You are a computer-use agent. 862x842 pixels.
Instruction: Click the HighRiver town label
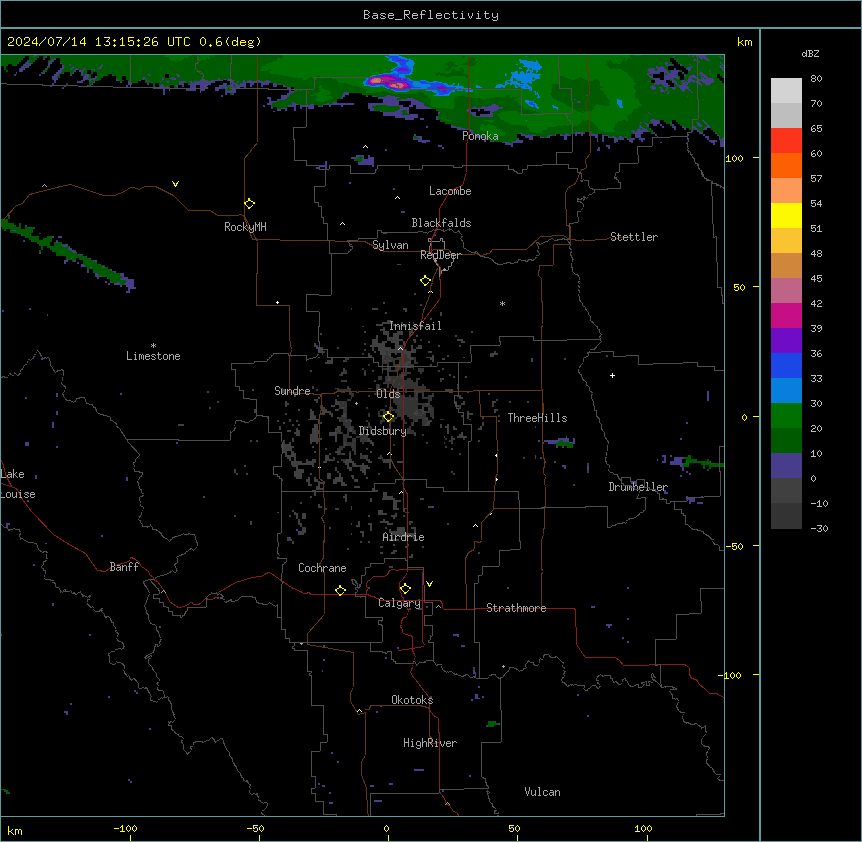click(x=430, y=743)
